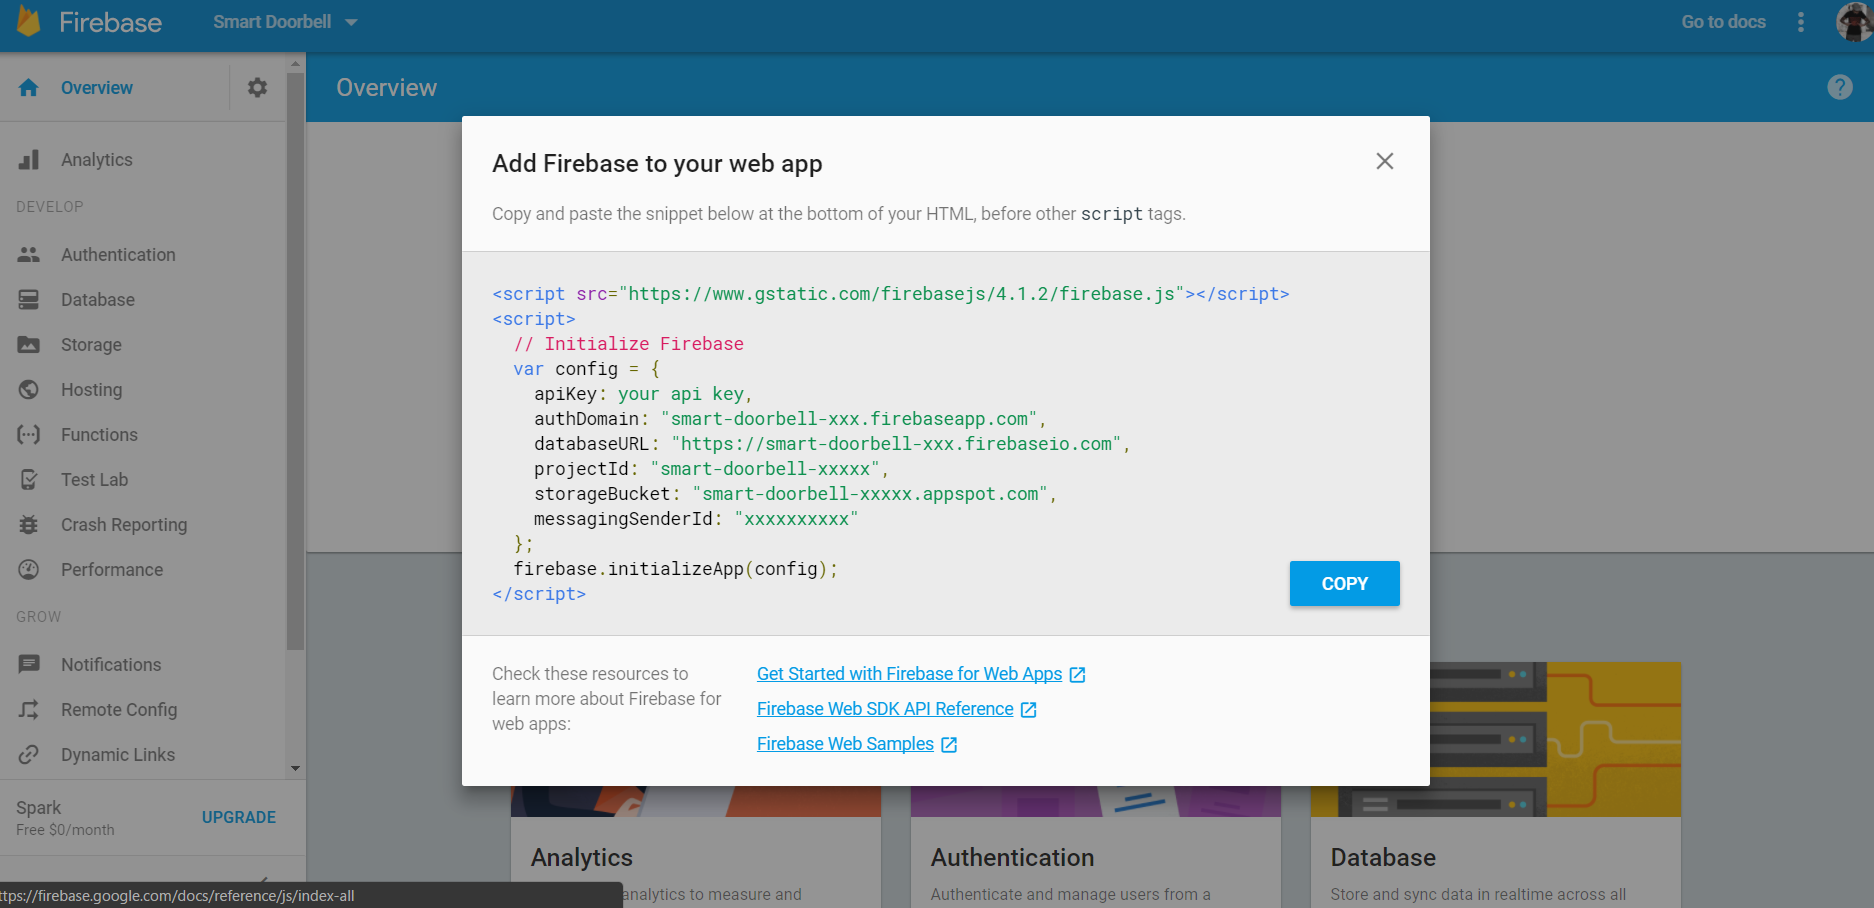Click the external-link icon beside SDK API Reference

[1029, 710]
